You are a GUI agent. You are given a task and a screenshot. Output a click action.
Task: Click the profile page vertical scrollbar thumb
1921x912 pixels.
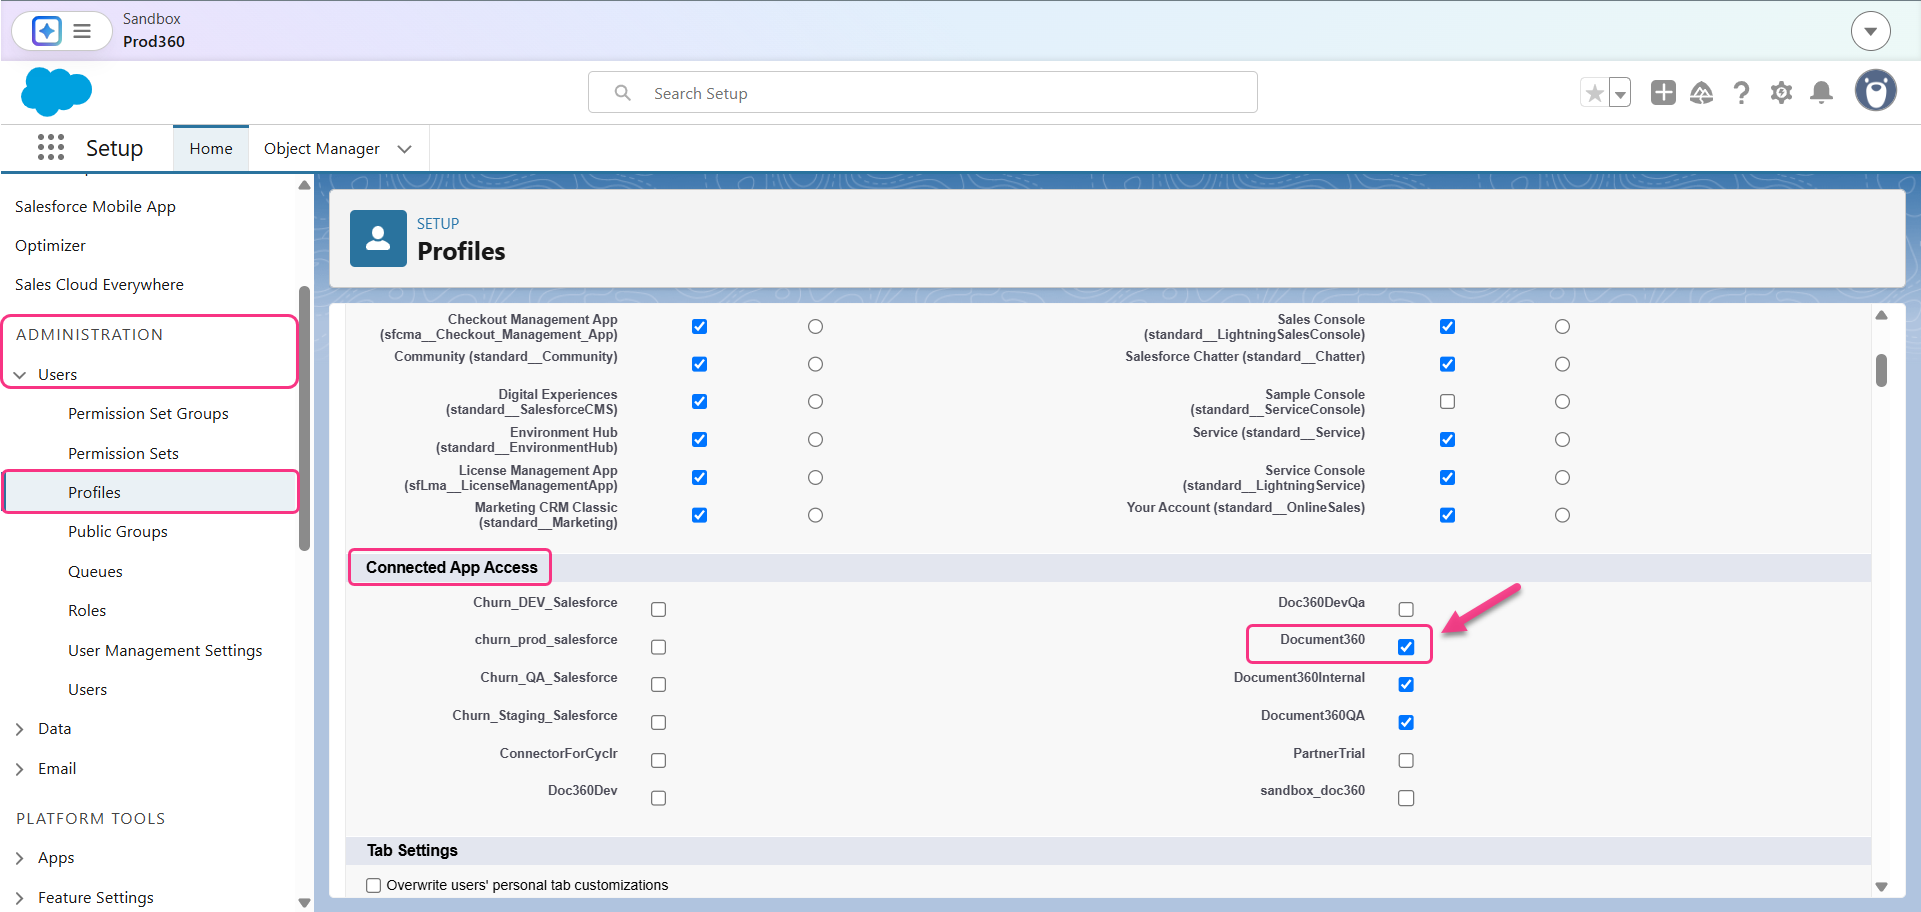(x=1881, y=370)
